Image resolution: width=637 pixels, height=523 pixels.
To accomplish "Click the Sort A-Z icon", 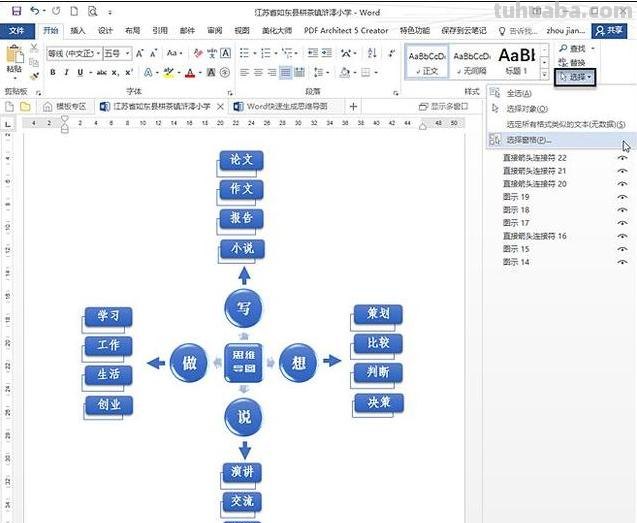I will [372, 53].
